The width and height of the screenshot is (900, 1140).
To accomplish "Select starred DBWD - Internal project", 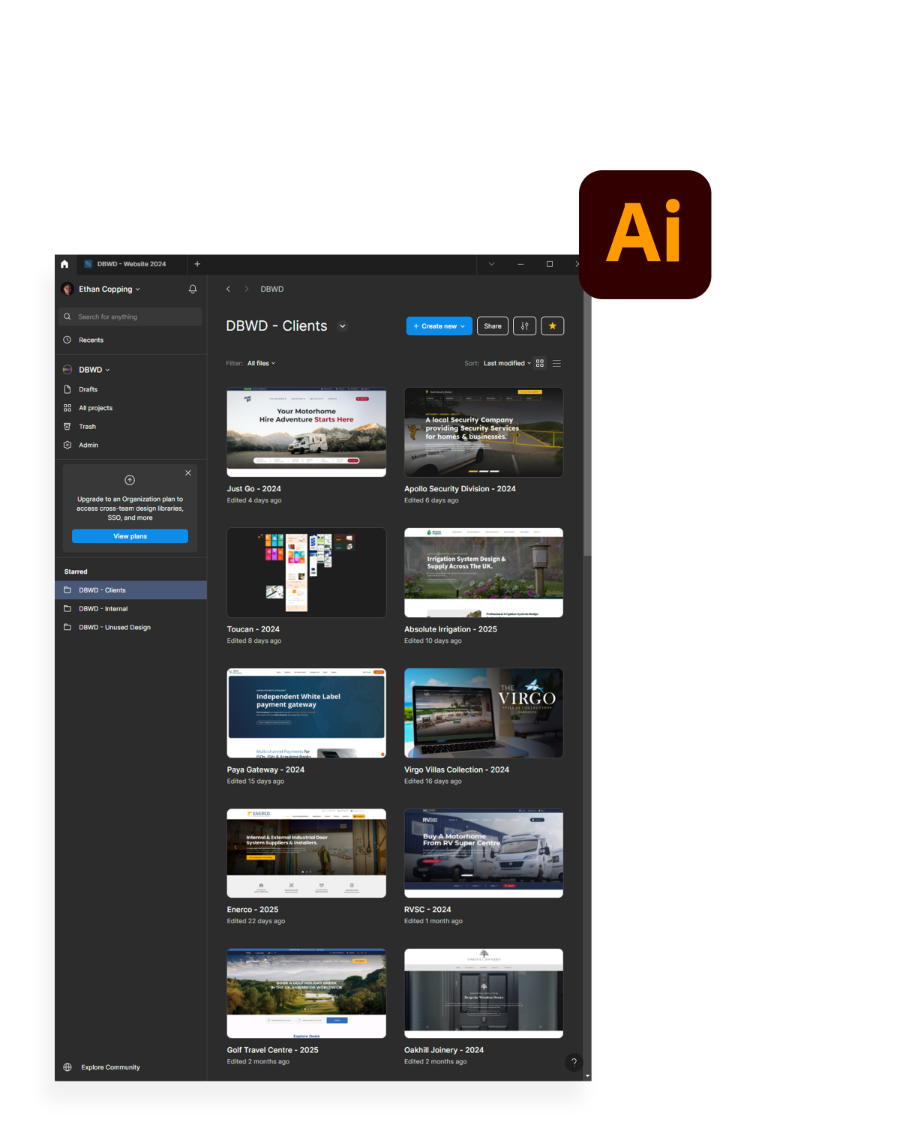I will coord(131,609).
